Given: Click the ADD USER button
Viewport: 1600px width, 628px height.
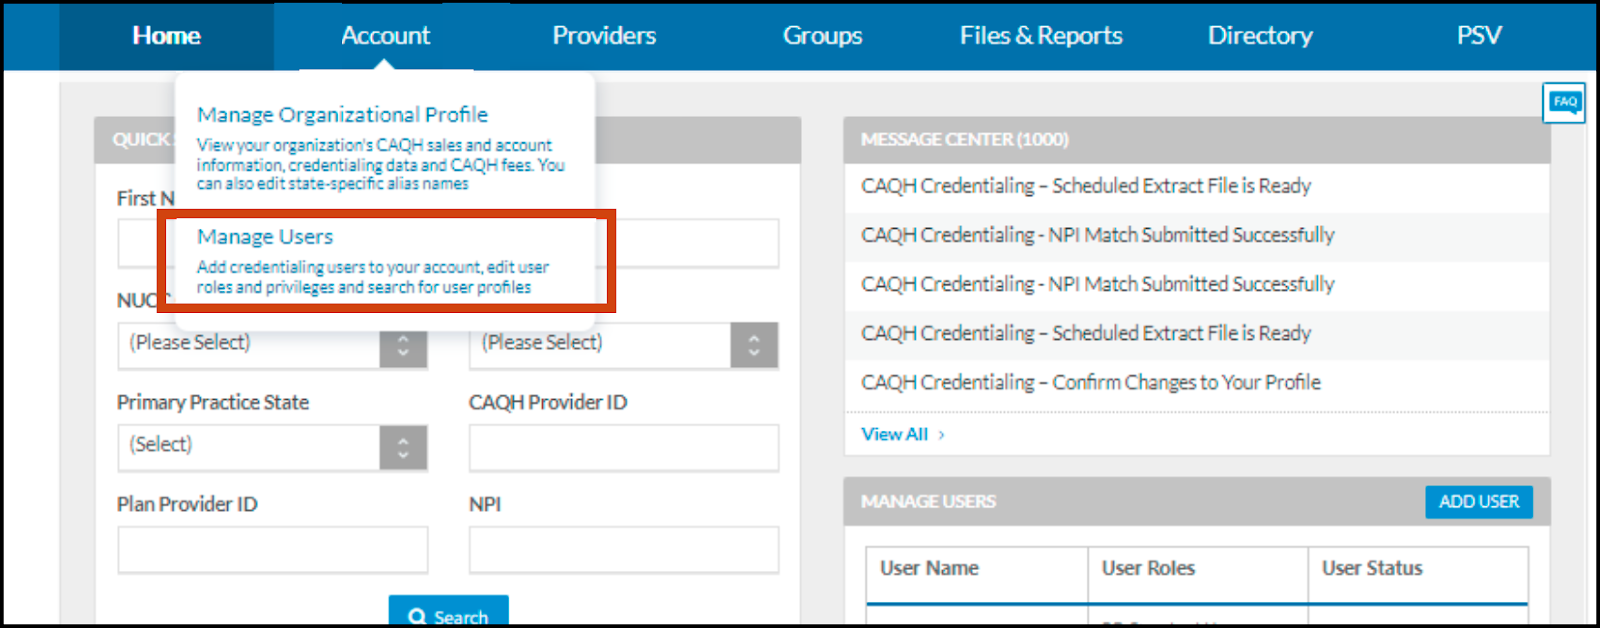Looking at the screenshot, I should tap(1478, 502).
